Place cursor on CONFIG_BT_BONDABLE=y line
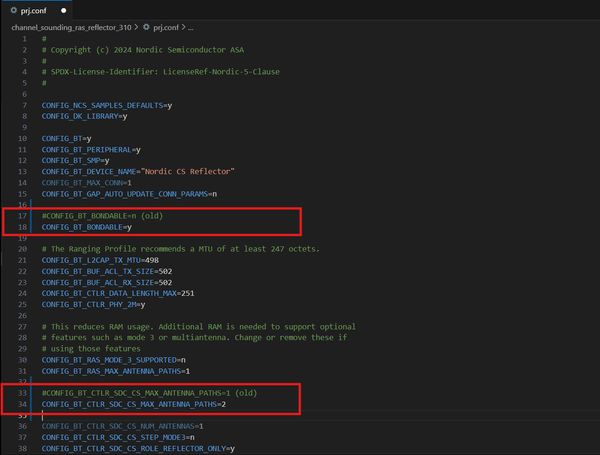The width and height of the screenshot is (600, 455). tap(94, 227)
